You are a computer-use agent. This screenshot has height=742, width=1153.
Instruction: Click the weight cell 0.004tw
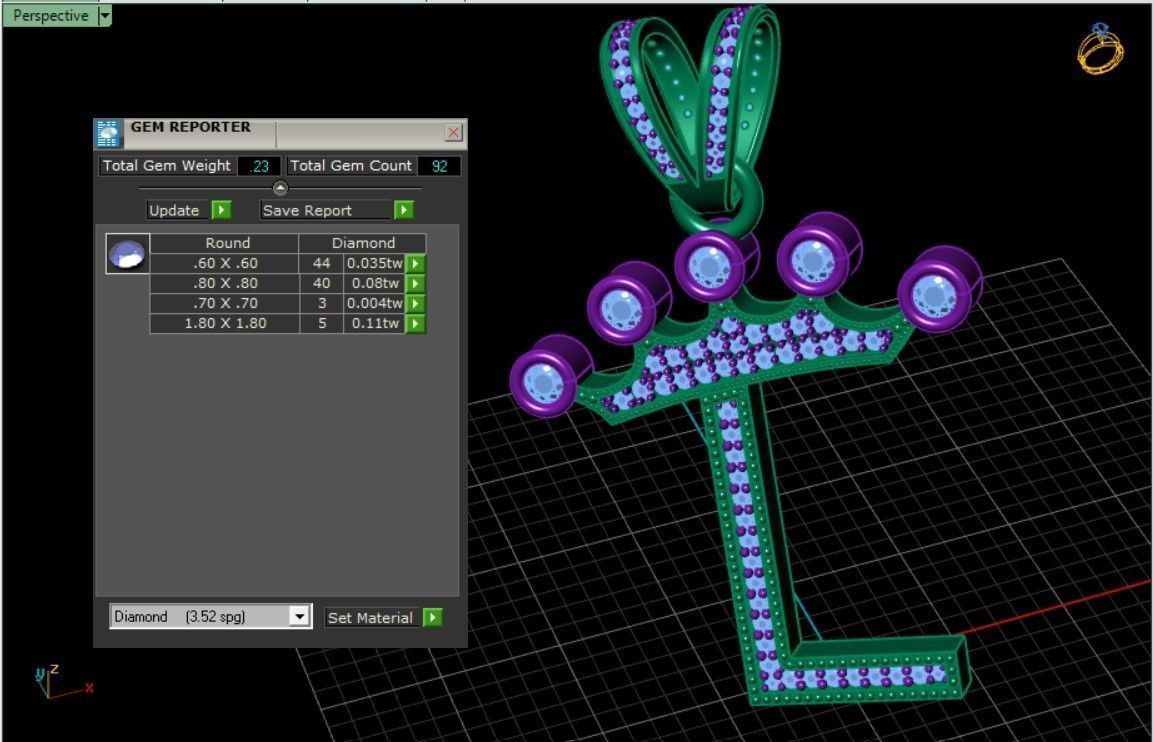tap(374, 303)
